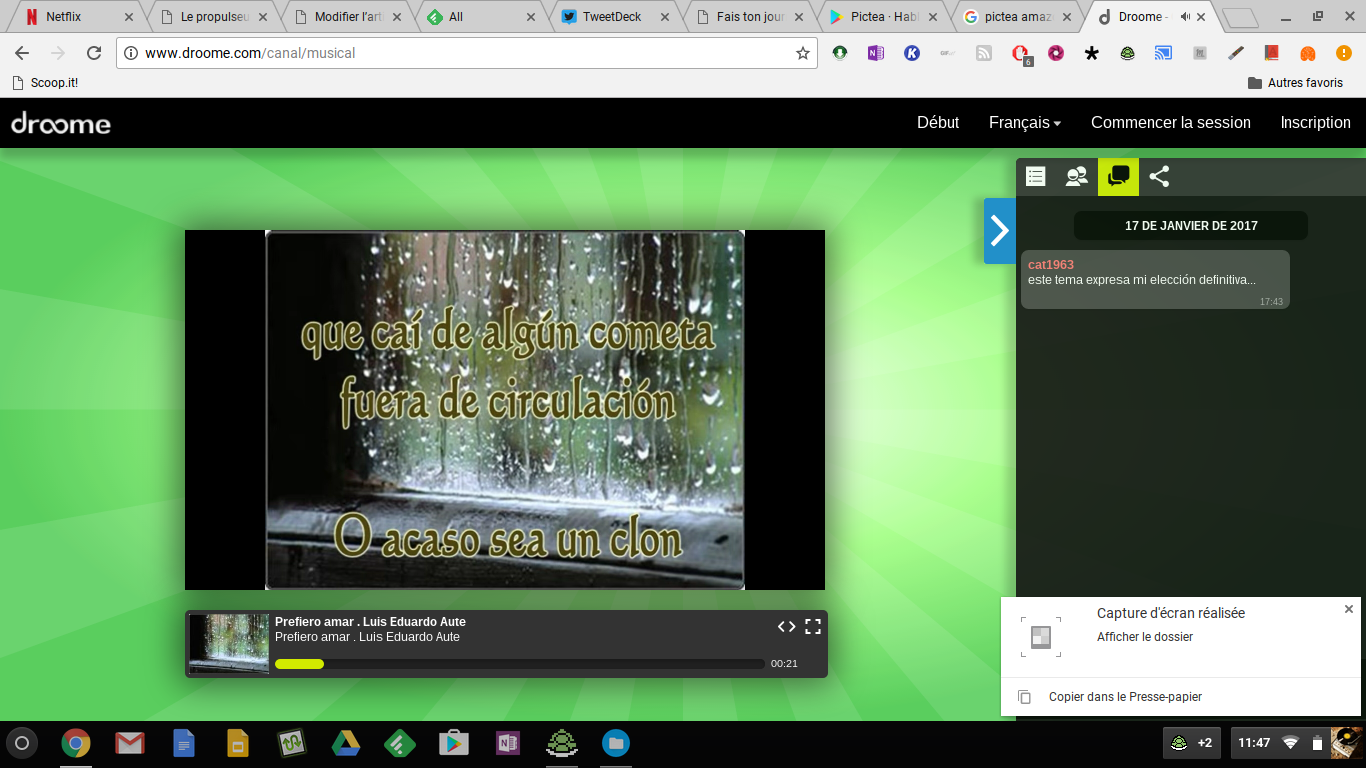Screen dimensions: 1366x768
Task: Select the chat comments panel icon
Action: pos(1118,177)
